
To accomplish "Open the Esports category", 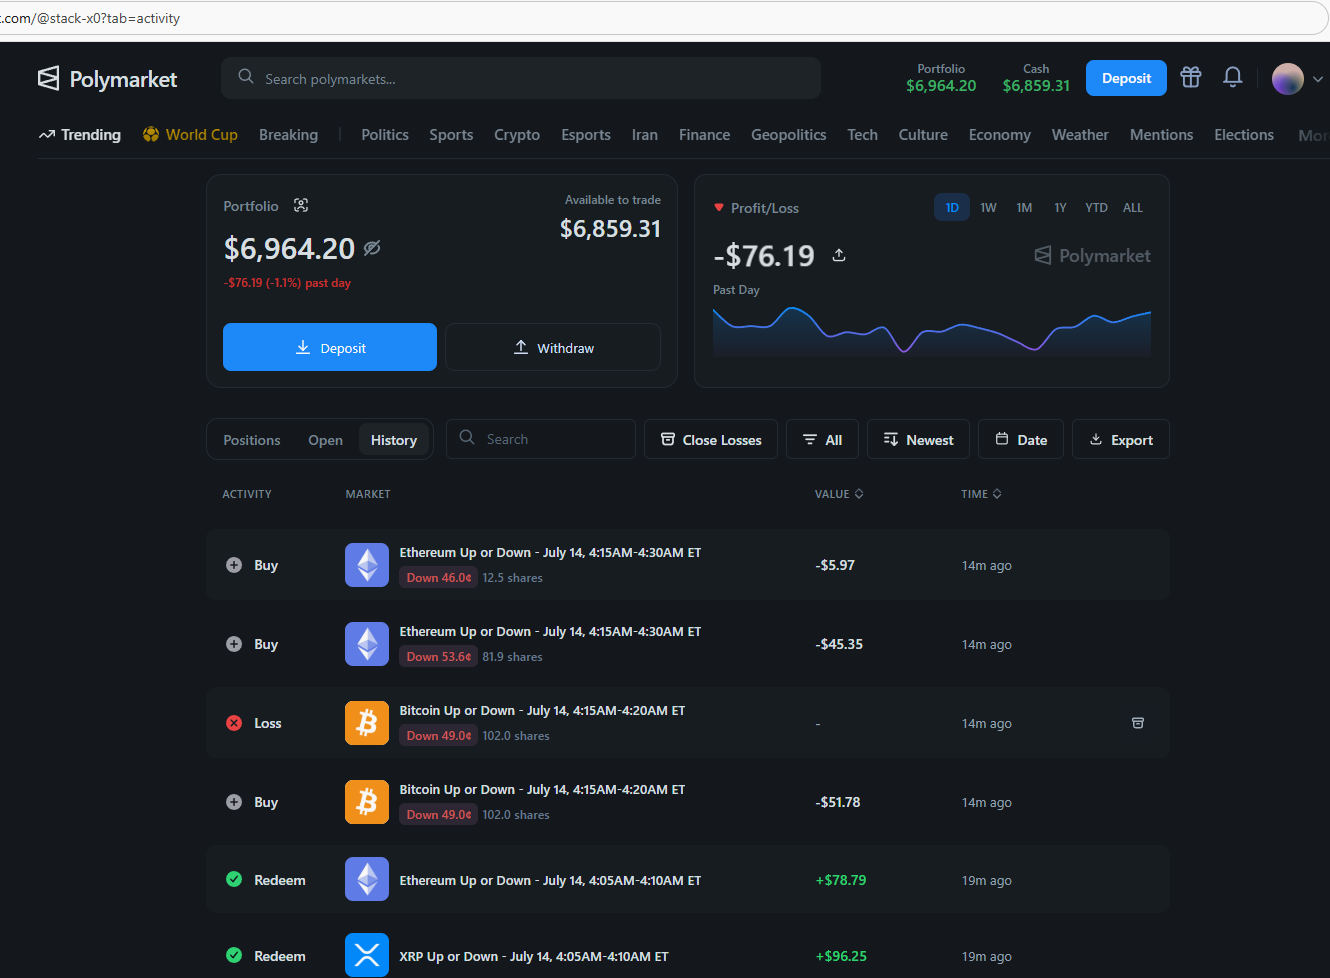I will 586,135.
